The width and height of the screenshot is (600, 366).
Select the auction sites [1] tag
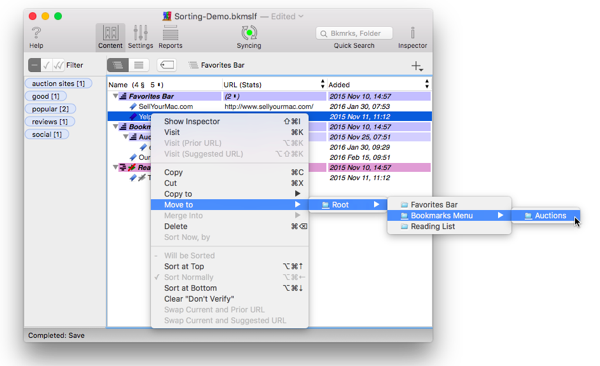58,83
